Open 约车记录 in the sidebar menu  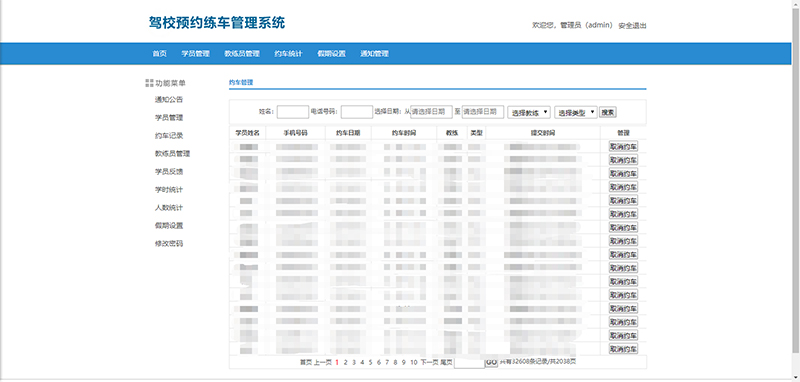pos(169,136)
